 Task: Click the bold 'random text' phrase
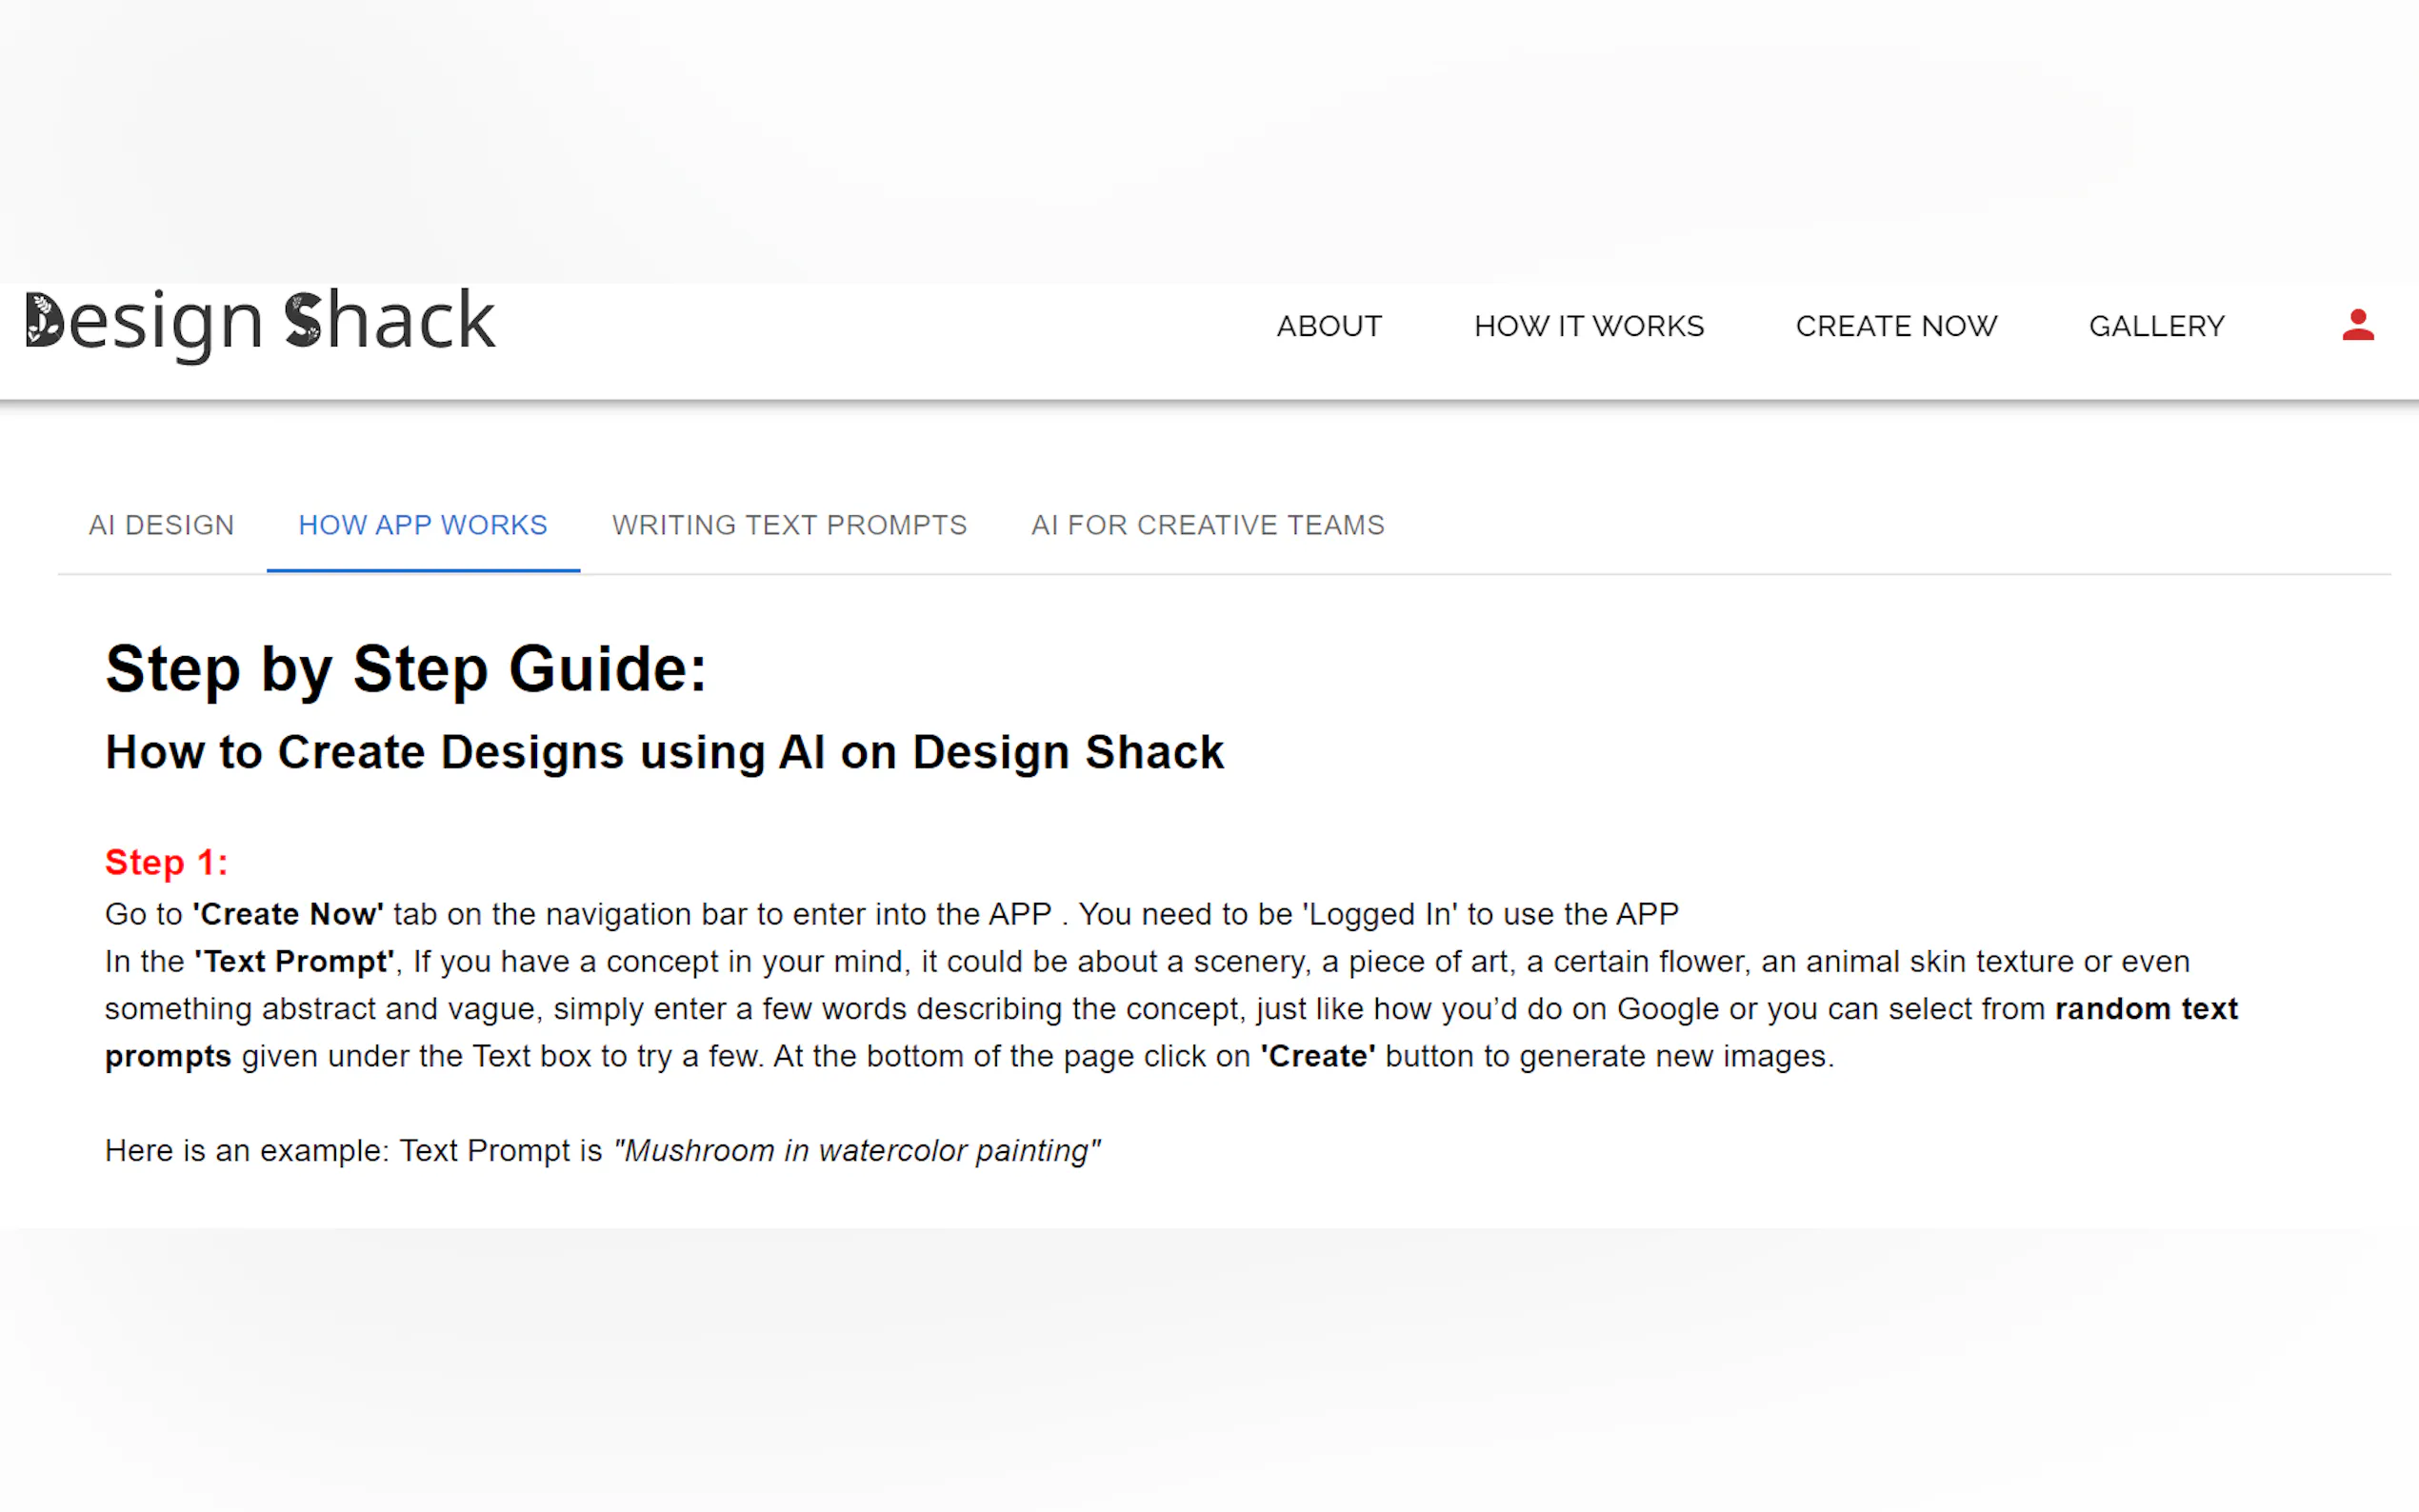[2145, 1008]
